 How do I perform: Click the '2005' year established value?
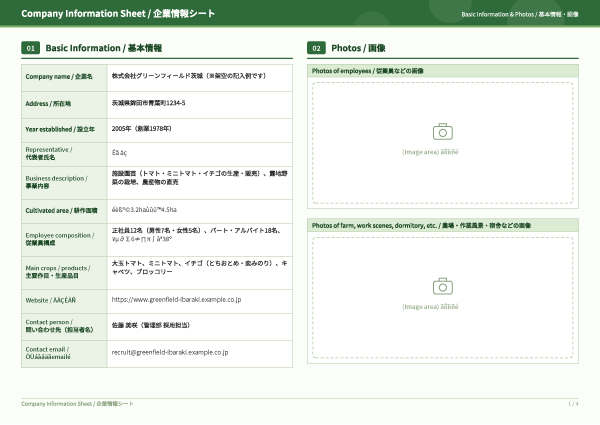point(142,129)
